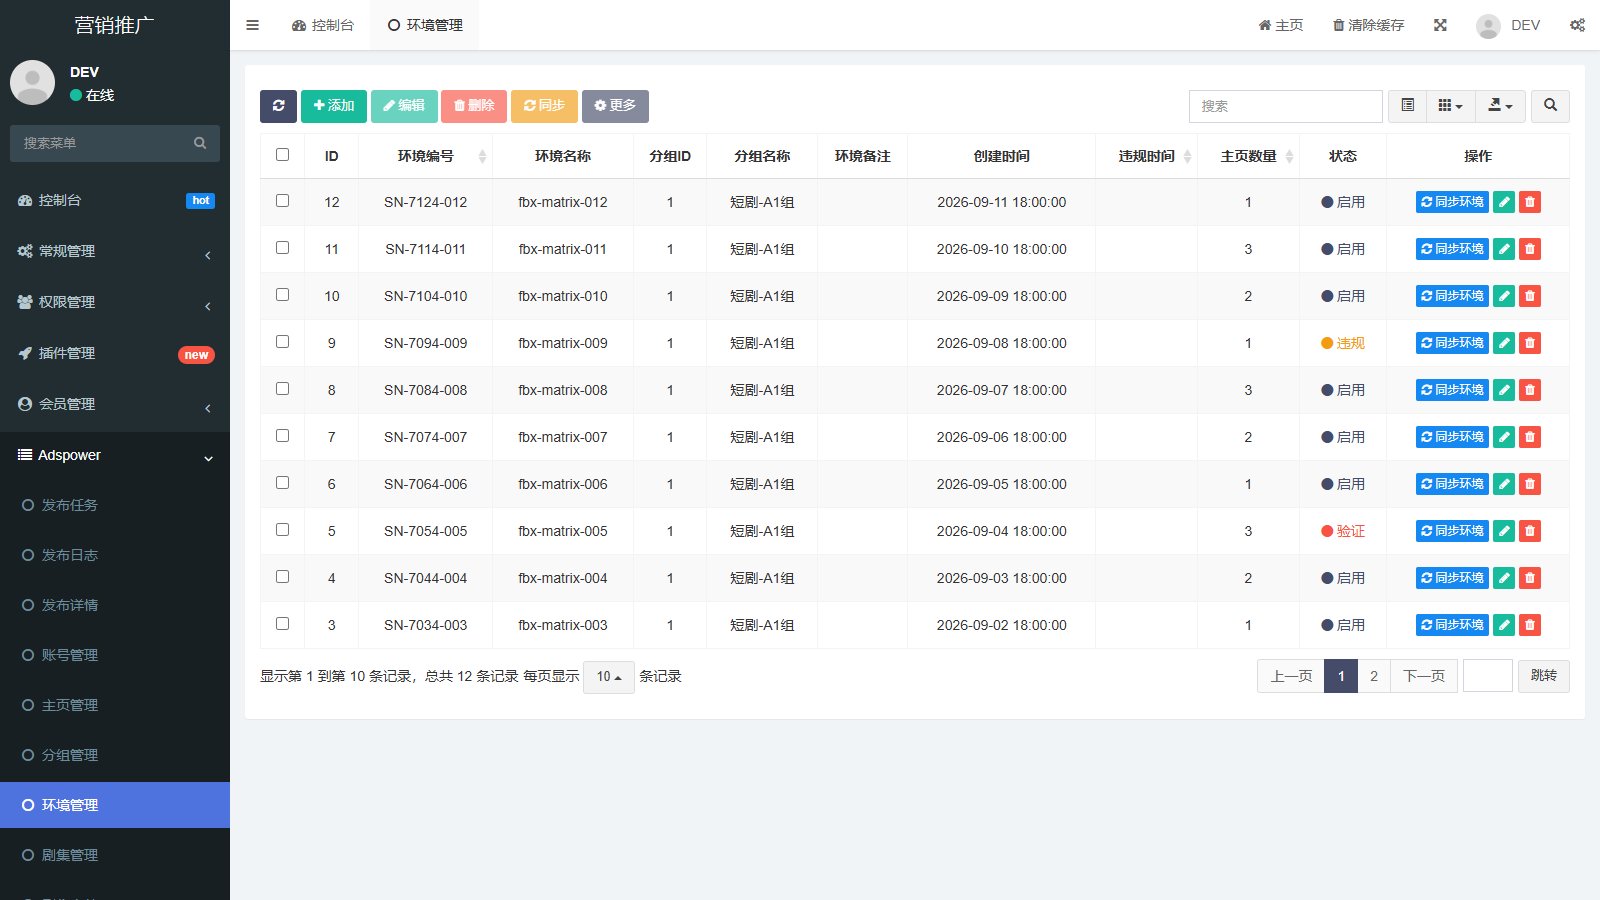
Task: Tick the select-all checkbox in table header
Action: coord(282,155)
